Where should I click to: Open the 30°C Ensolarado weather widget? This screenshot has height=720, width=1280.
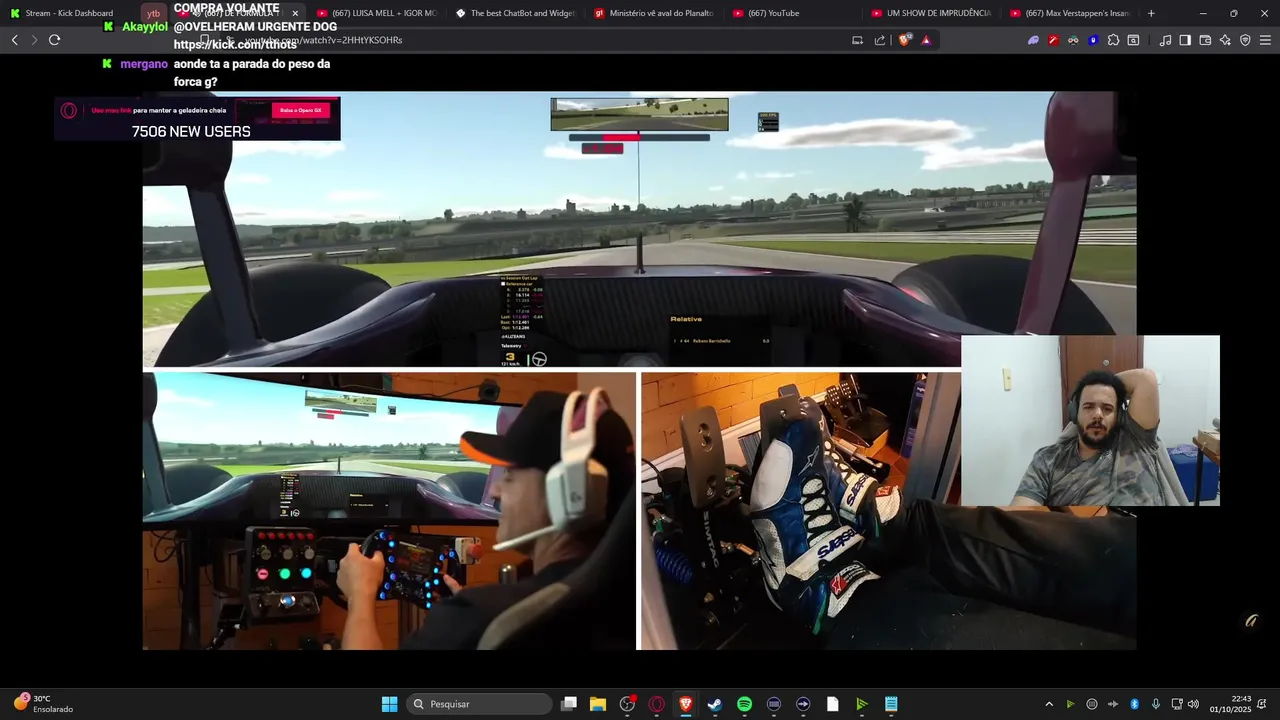point(44,704)
